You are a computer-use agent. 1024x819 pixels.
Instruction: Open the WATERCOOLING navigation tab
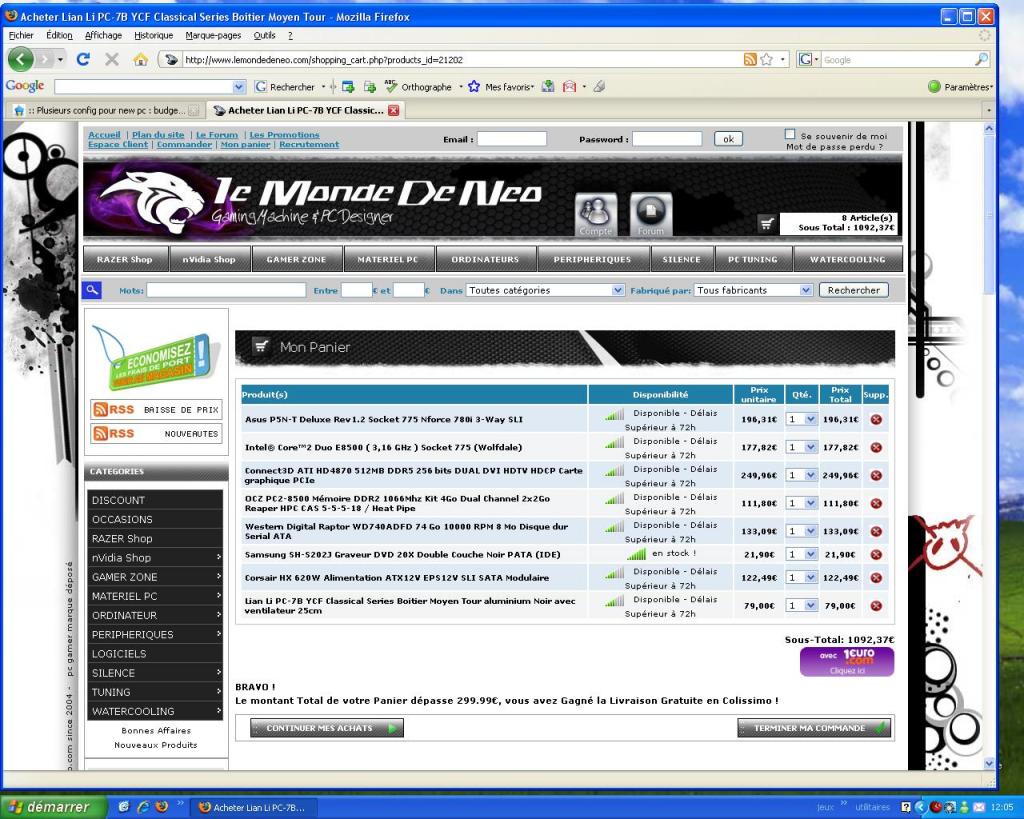click(848, 259)
